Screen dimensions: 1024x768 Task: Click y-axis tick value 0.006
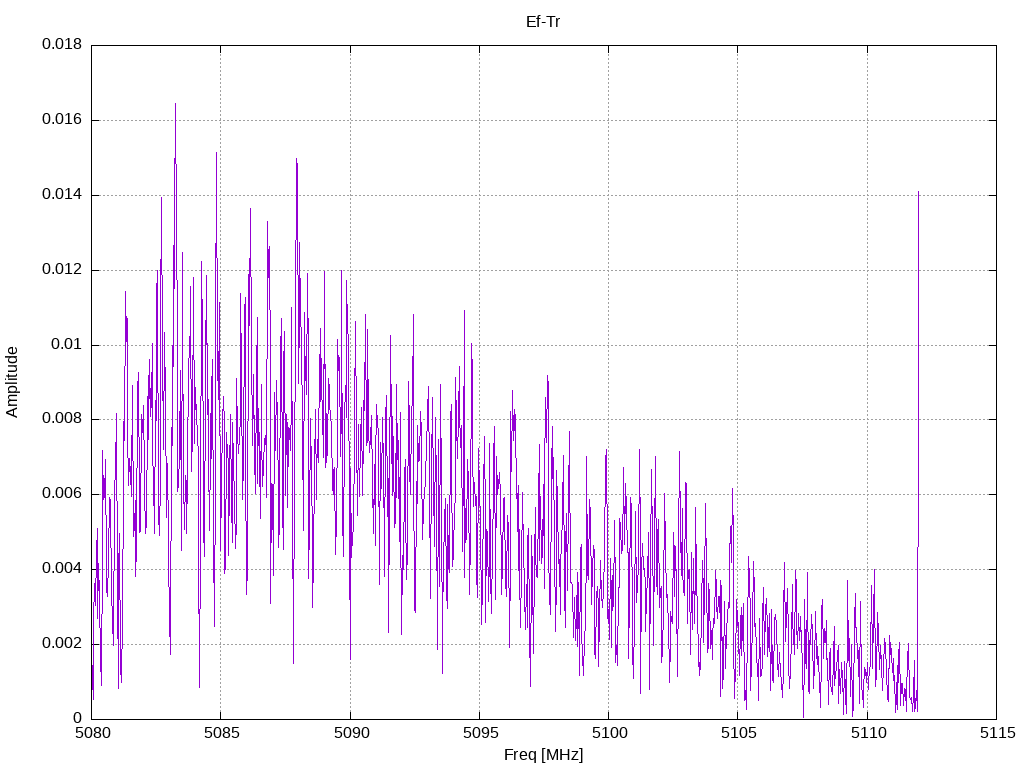[x=62, y=494]
